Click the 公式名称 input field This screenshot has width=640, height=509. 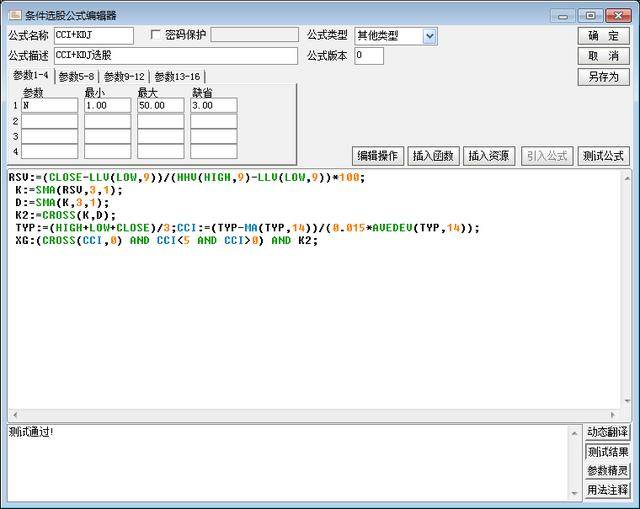point(92,36)
